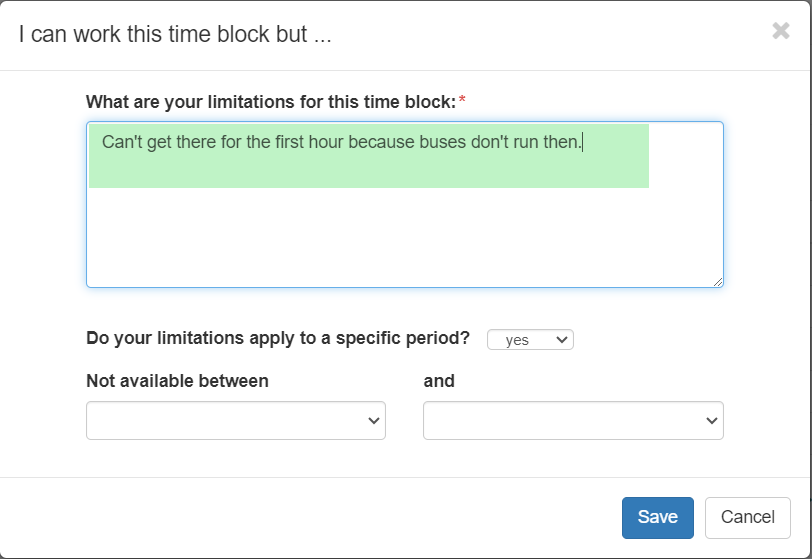
Task: Save the time block limitations
Action: [x=657, y=517]
